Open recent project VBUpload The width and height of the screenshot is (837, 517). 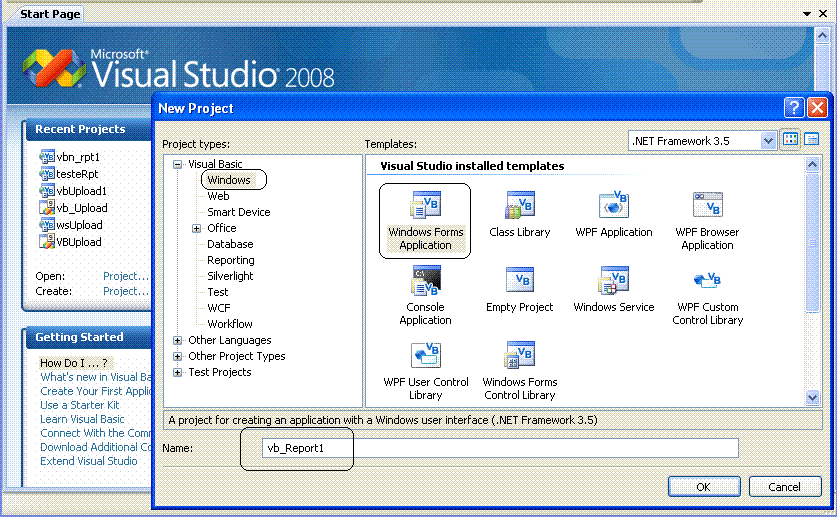point(70,242)
